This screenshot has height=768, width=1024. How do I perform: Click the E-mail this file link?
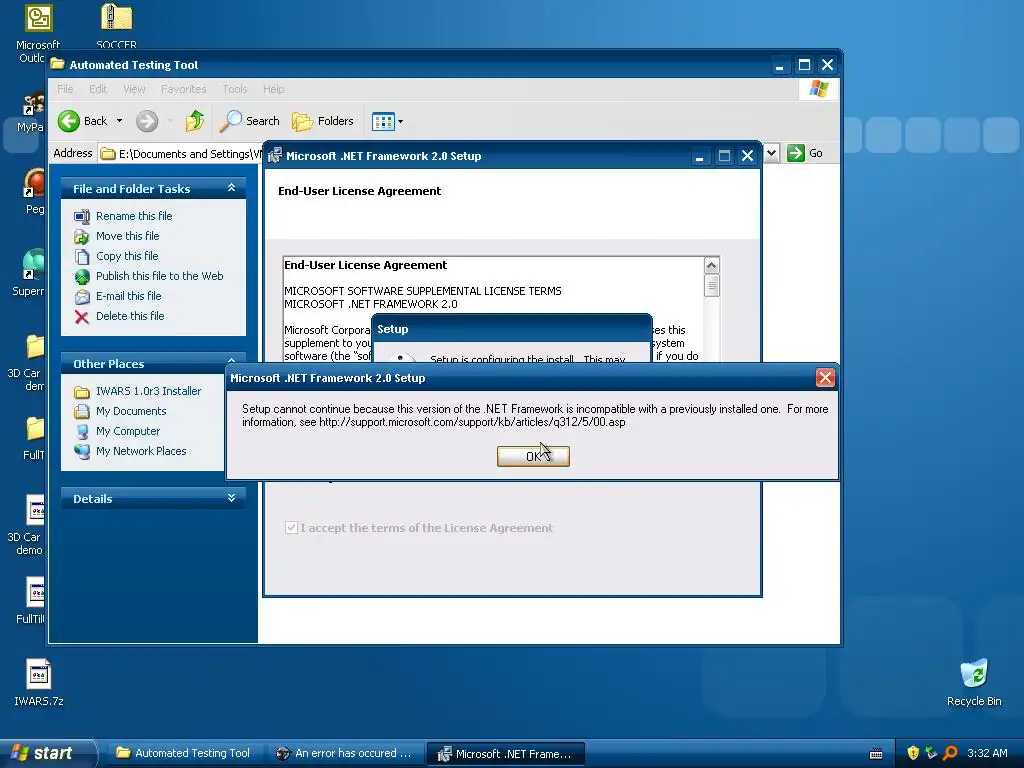click(129, 296)
